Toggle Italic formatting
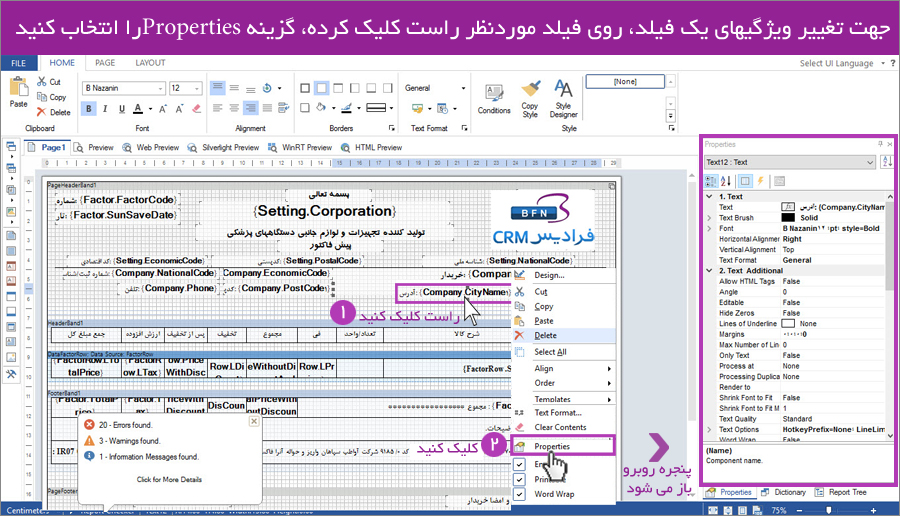This screenshot has height=516, width=900. (x=105, y=108)
